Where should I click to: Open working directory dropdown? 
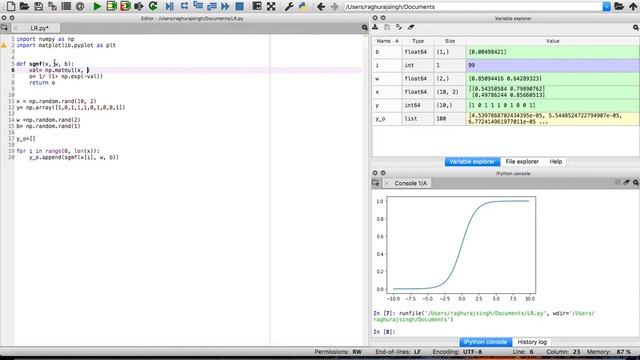607,7
